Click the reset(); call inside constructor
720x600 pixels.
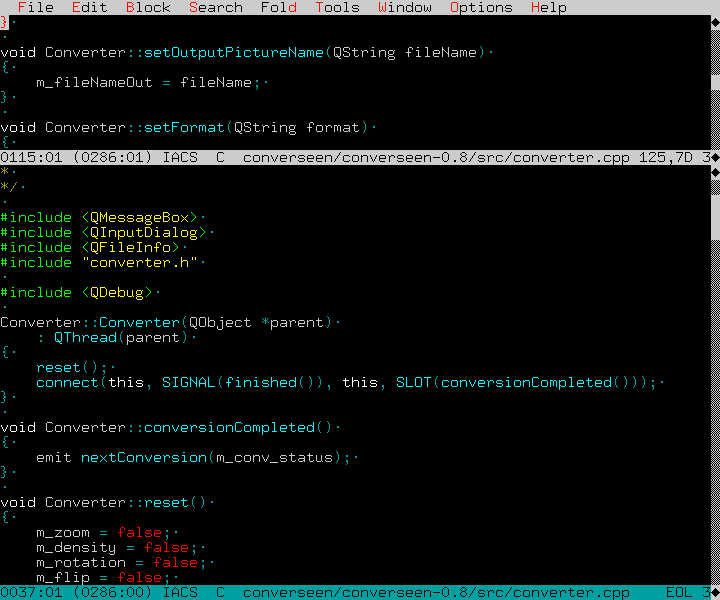click(x=72, y=367)
